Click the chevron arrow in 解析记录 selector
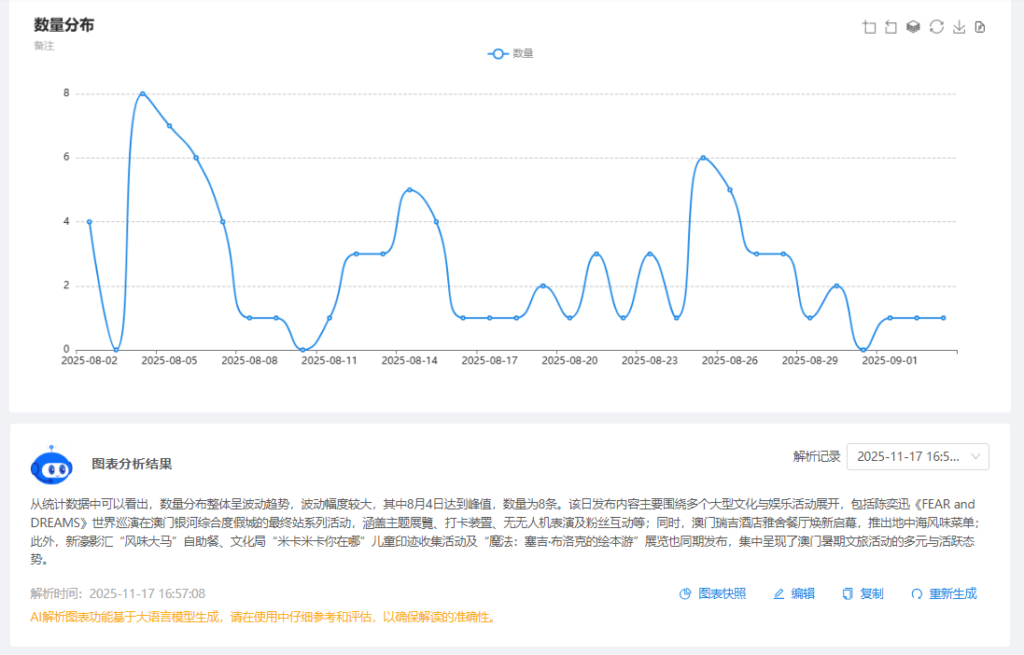Viewport: 1024px width, 655px height. click(976, 456)
